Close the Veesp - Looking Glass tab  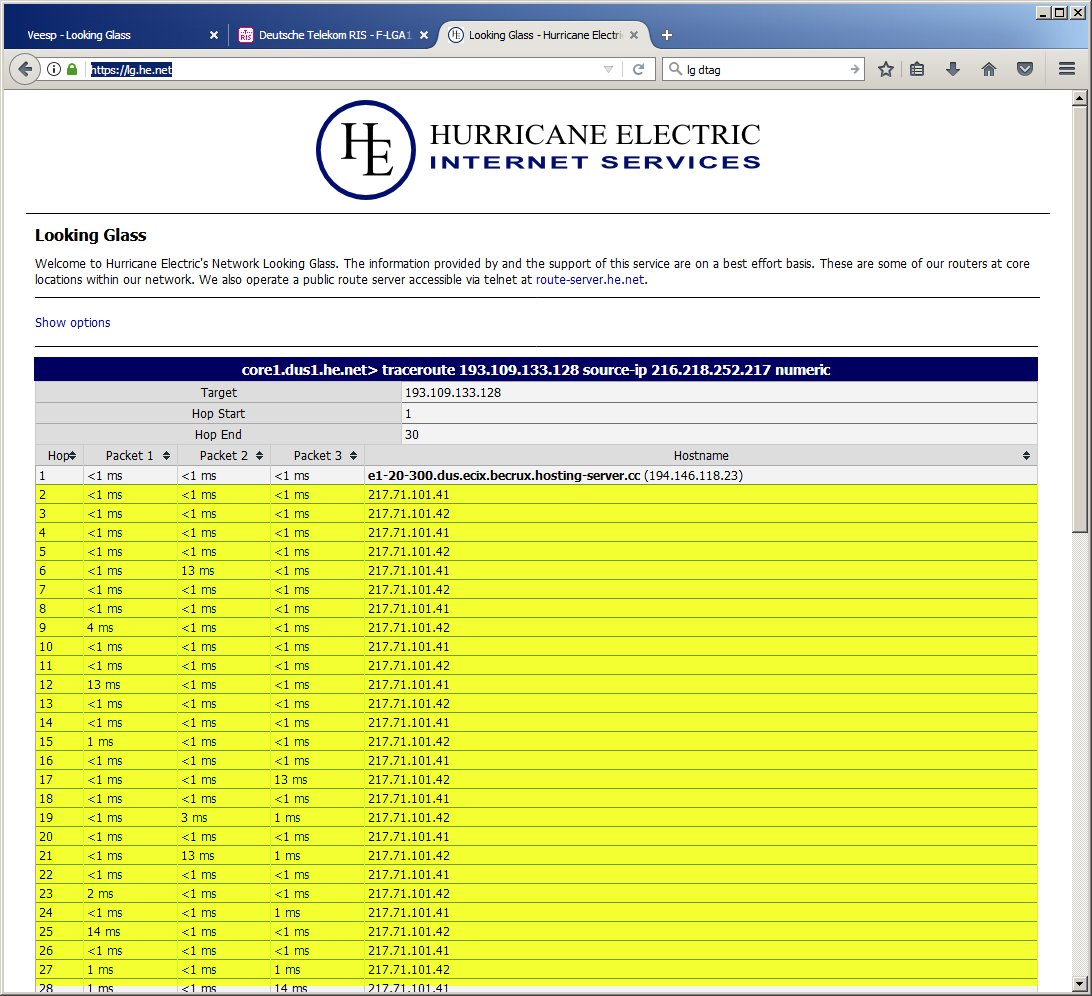(x=214, y=35)
